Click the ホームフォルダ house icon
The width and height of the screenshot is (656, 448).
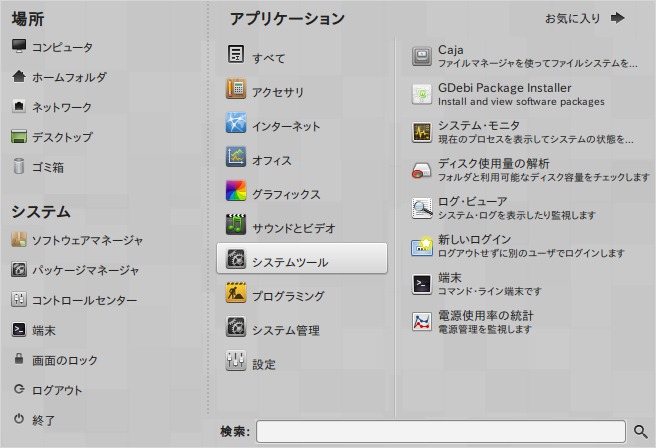click(19, 77)
